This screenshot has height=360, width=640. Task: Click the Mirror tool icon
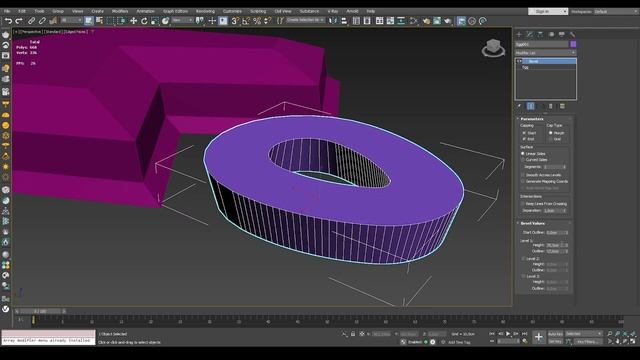[333, 21]
